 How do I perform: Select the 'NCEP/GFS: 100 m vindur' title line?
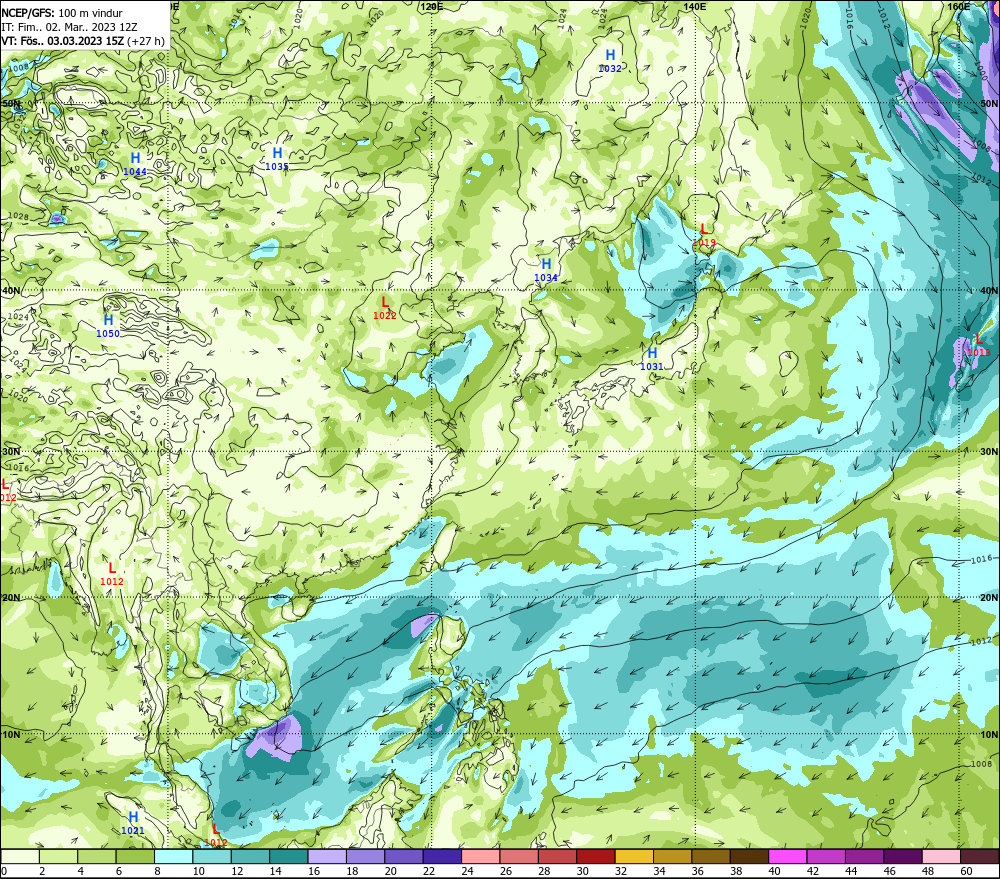(x=62, y=13)
